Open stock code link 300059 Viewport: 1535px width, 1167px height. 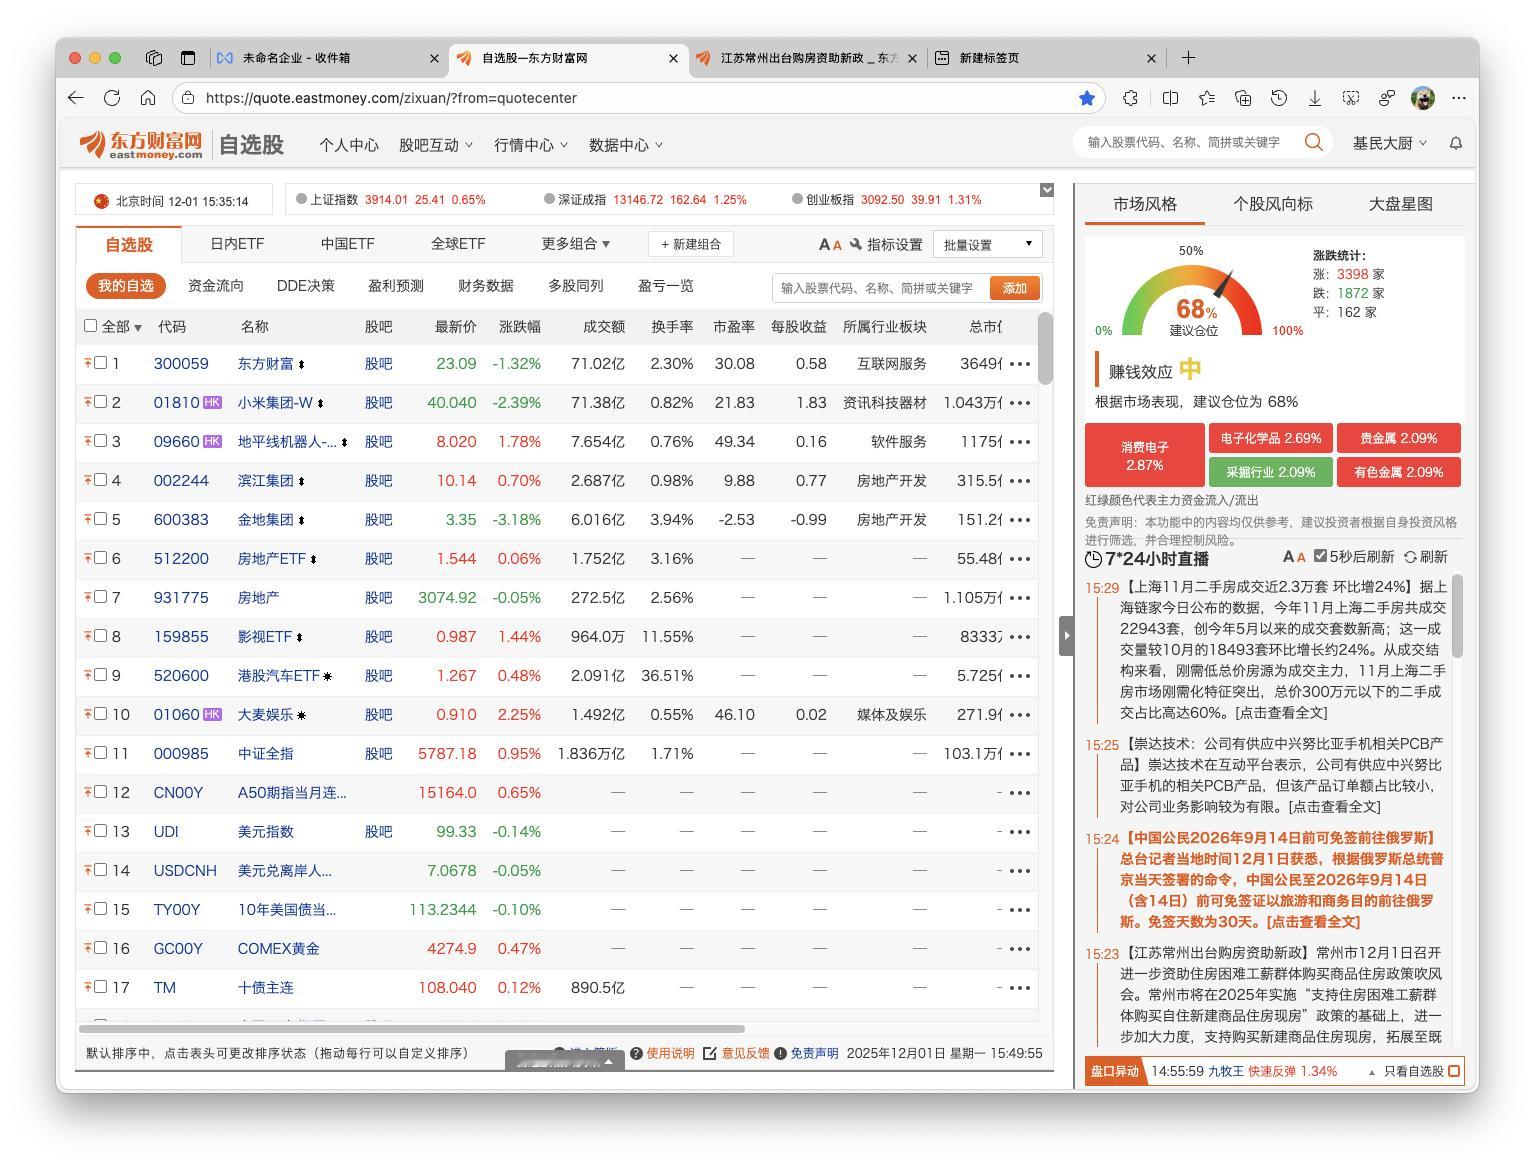pos(181,364)
